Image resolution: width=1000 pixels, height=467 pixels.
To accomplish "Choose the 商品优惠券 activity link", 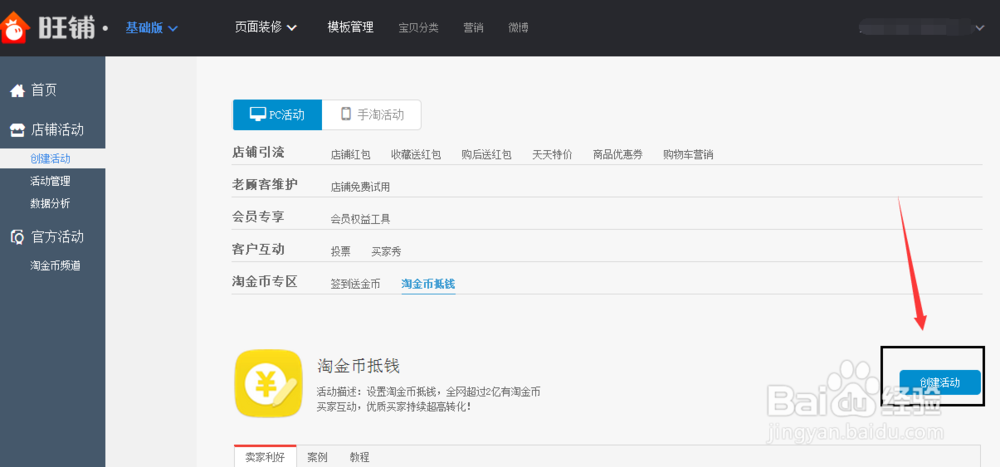I will pos(617,154).
